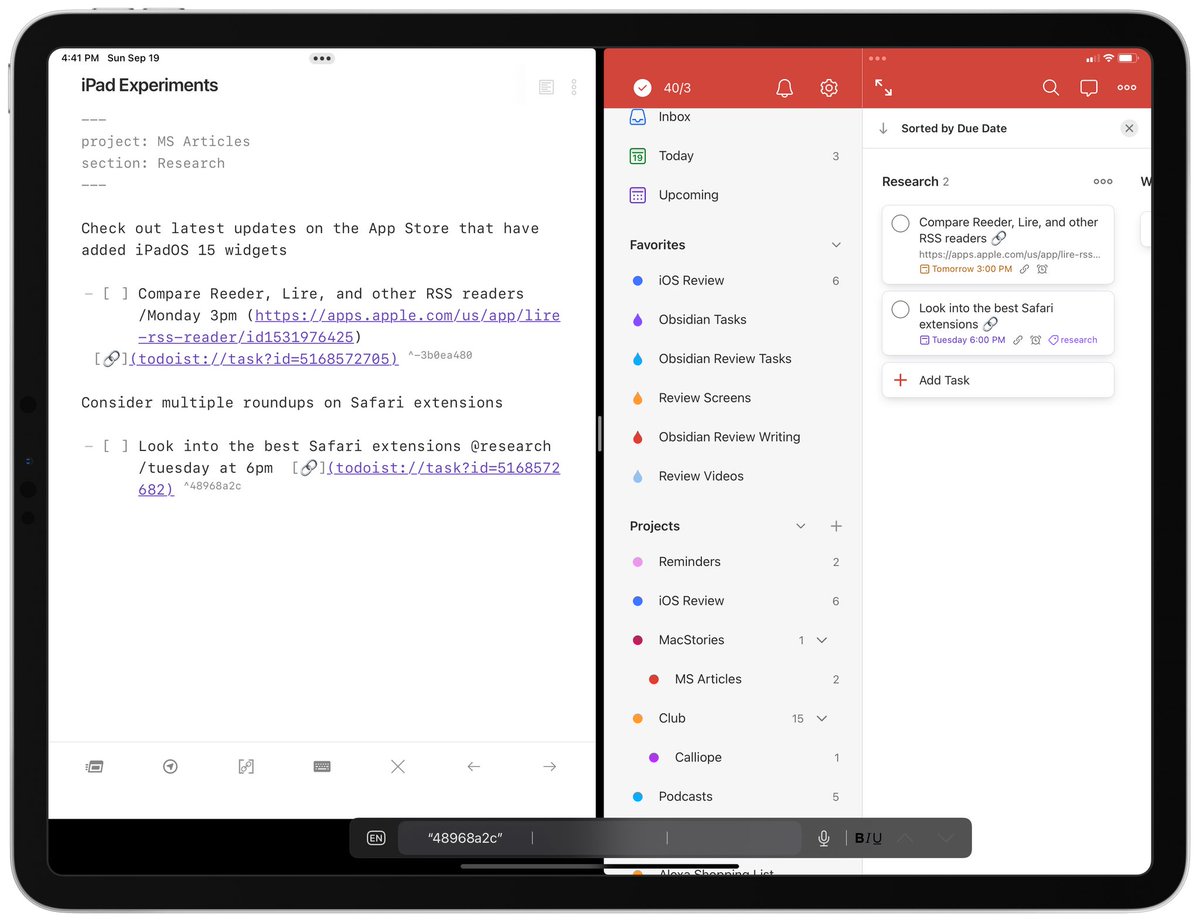1200x923 pixels.
Task: Add Task in Research section
Action: 998,380
